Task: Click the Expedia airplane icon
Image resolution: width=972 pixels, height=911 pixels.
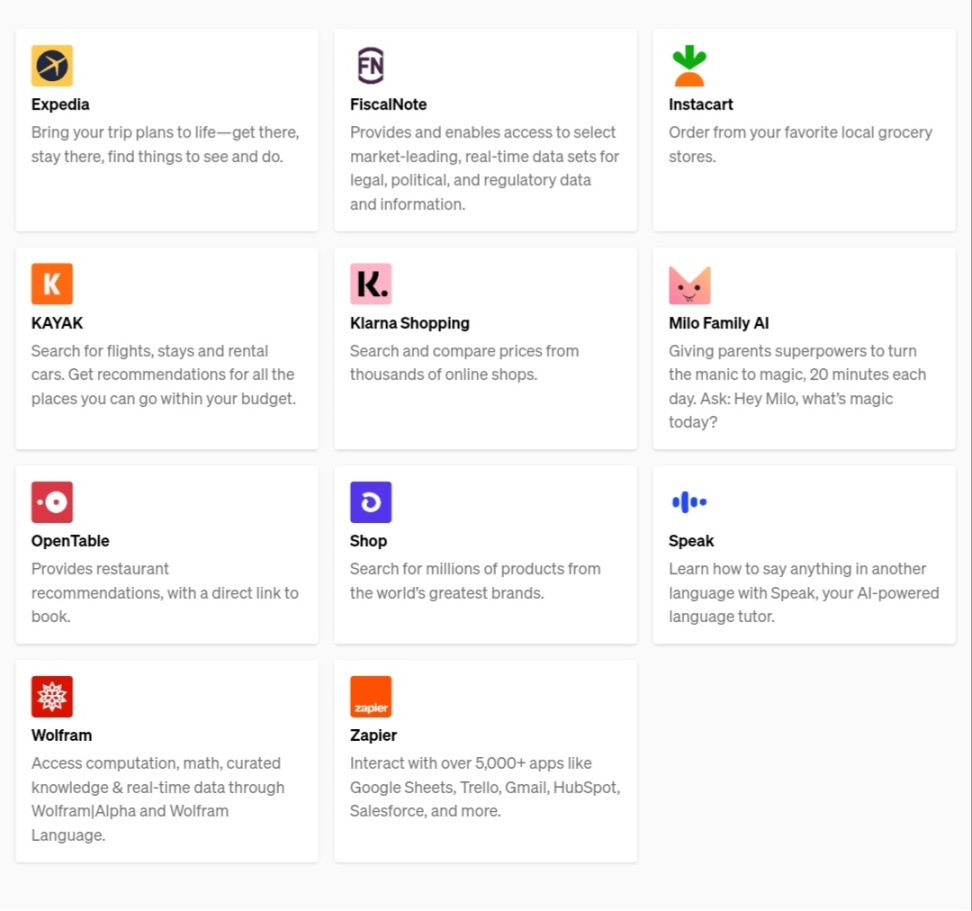Action: (x=52, y=66)
